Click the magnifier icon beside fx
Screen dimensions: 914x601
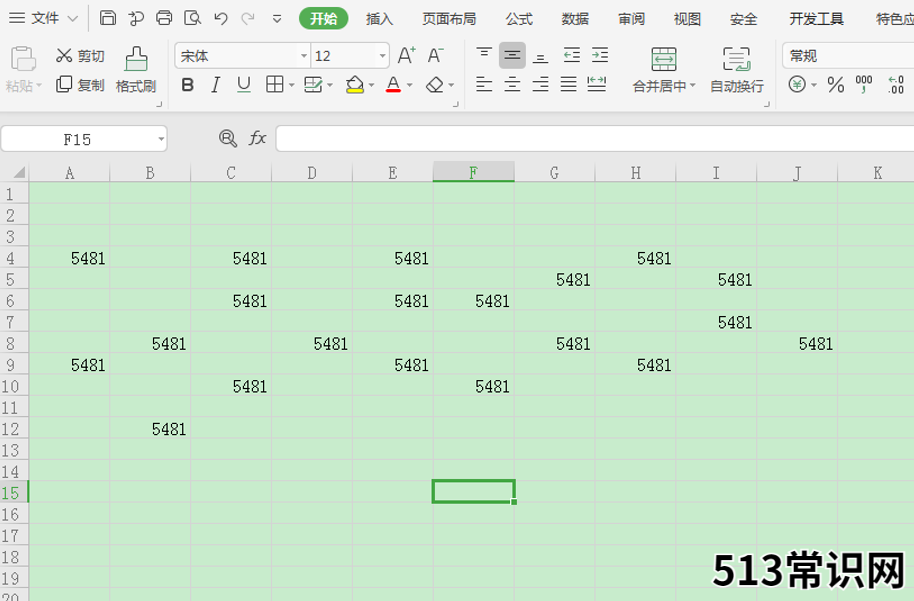(x=227, y=138)
